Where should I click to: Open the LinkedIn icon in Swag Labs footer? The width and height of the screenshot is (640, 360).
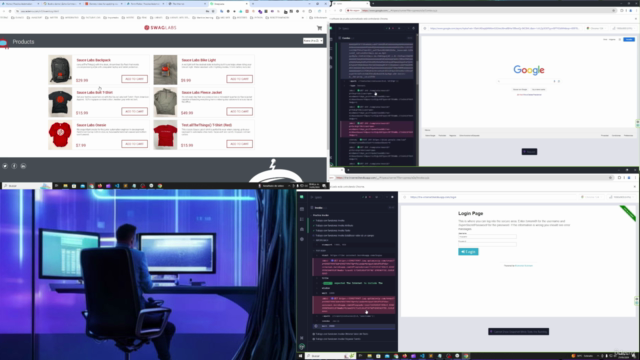23,166
